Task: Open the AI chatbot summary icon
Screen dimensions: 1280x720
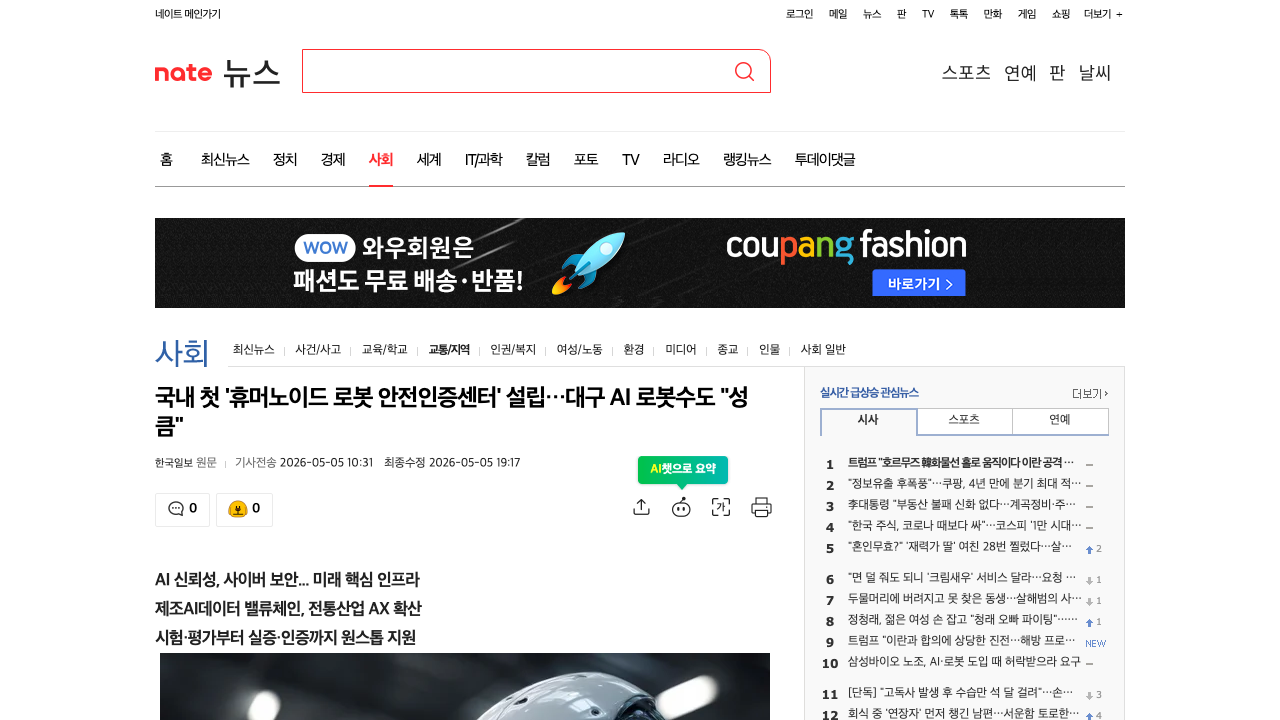Action: 681,507
